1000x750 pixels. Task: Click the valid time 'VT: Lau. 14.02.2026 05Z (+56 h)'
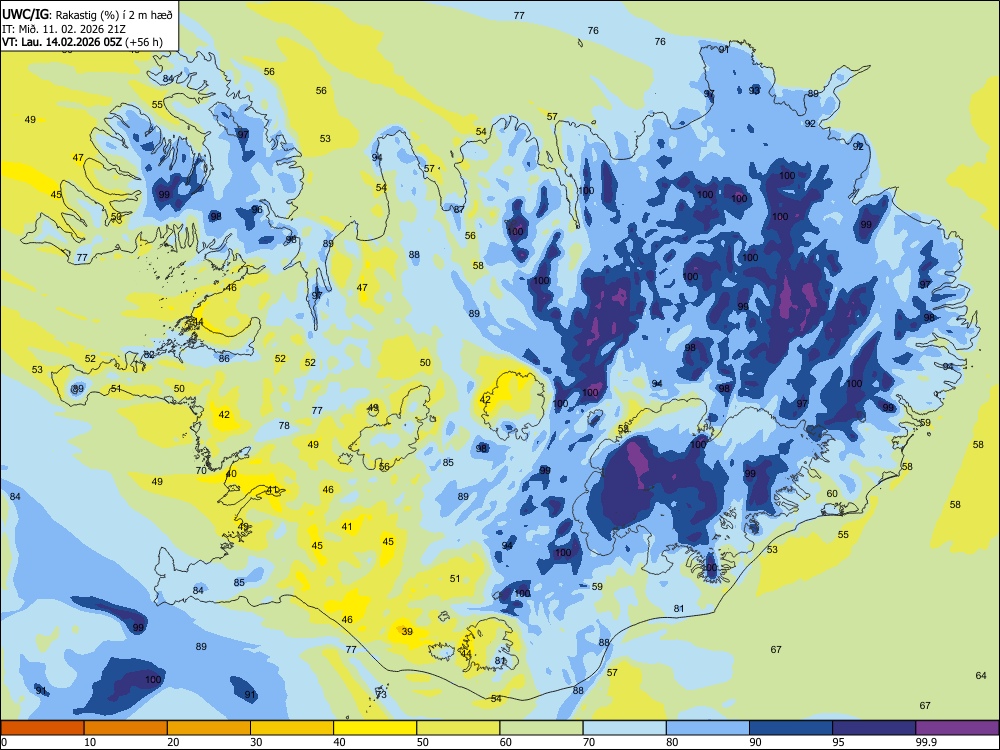tap(82, 42)
